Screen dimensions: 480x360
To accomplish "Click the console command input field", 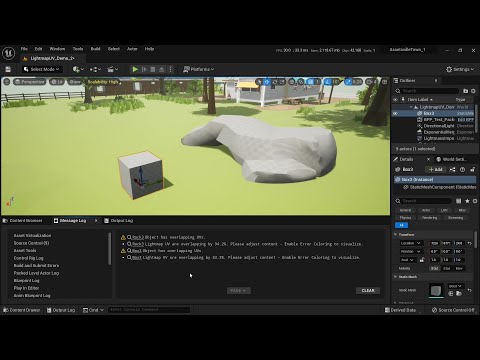I will (x=149, y=310).
